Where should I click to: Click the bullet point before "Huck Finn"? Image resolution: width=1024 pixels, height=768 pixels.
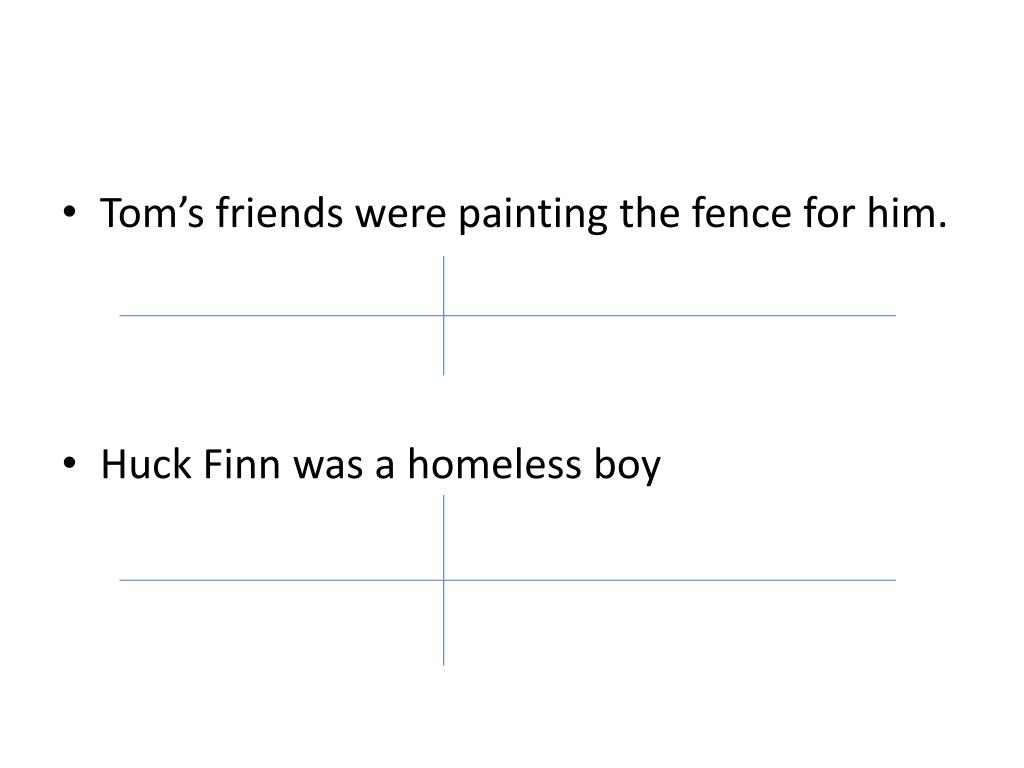point(70,463)
